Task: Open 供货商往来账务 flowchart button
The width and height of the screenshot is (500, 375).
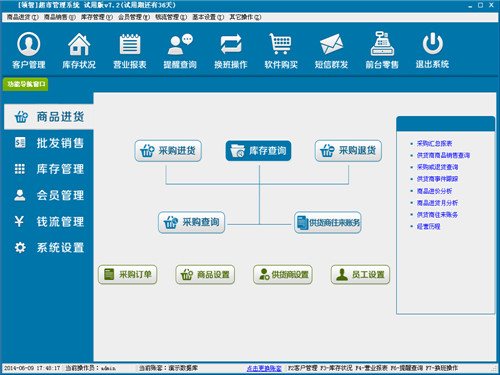Action: 328,222
